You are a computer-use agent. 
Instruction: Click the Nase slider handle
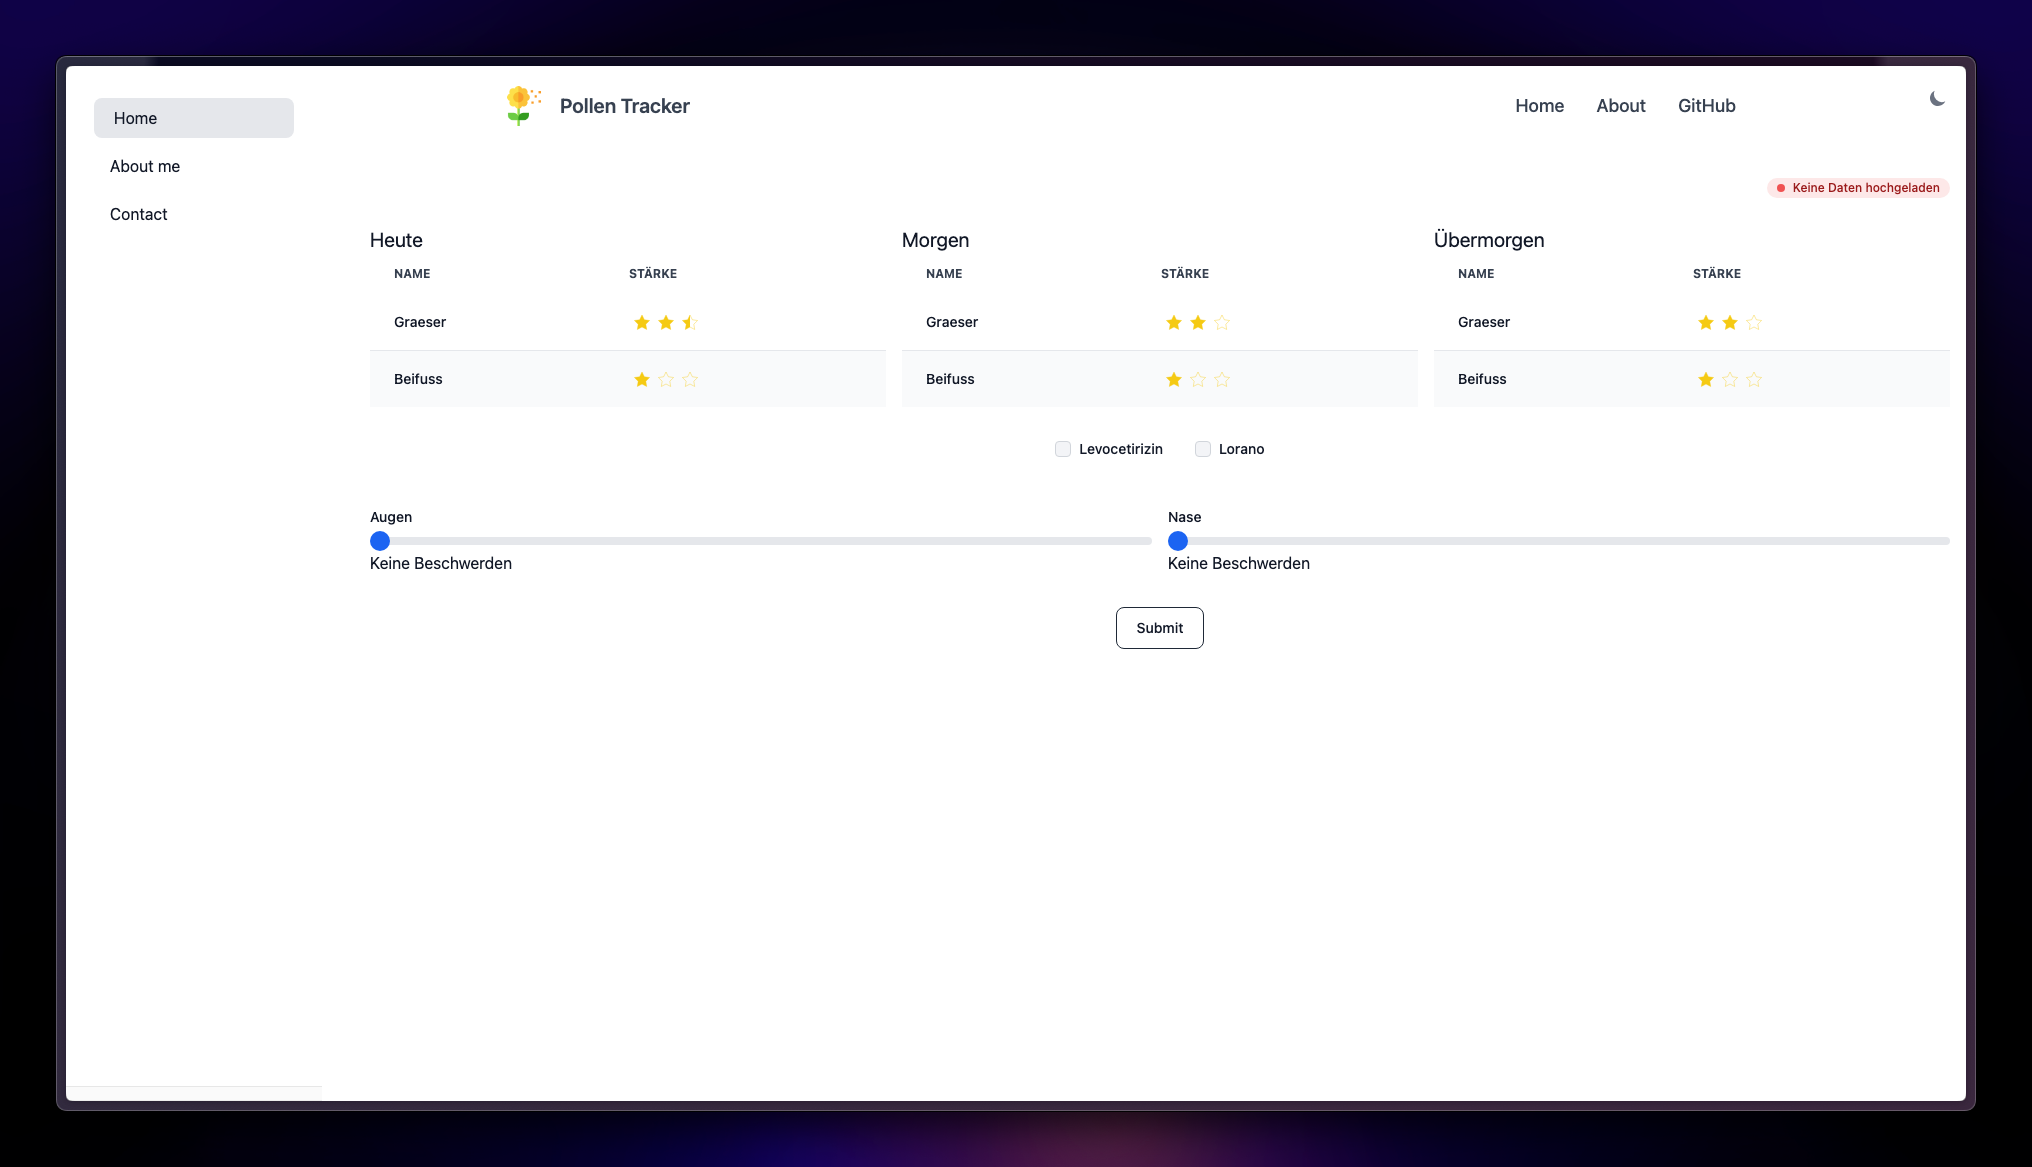(1178, 541)
